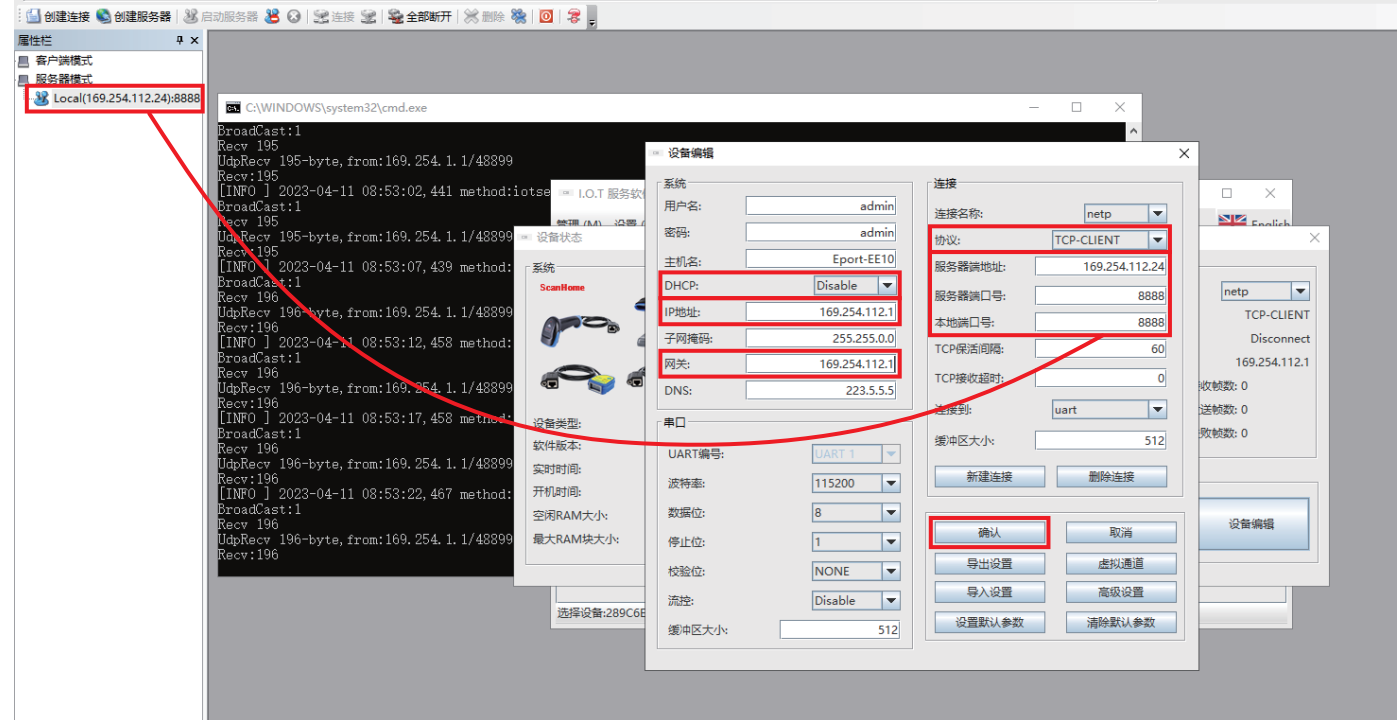Click the 网关 input field
This screenshot has height=720, width=1397.
[x=821, y=364]
